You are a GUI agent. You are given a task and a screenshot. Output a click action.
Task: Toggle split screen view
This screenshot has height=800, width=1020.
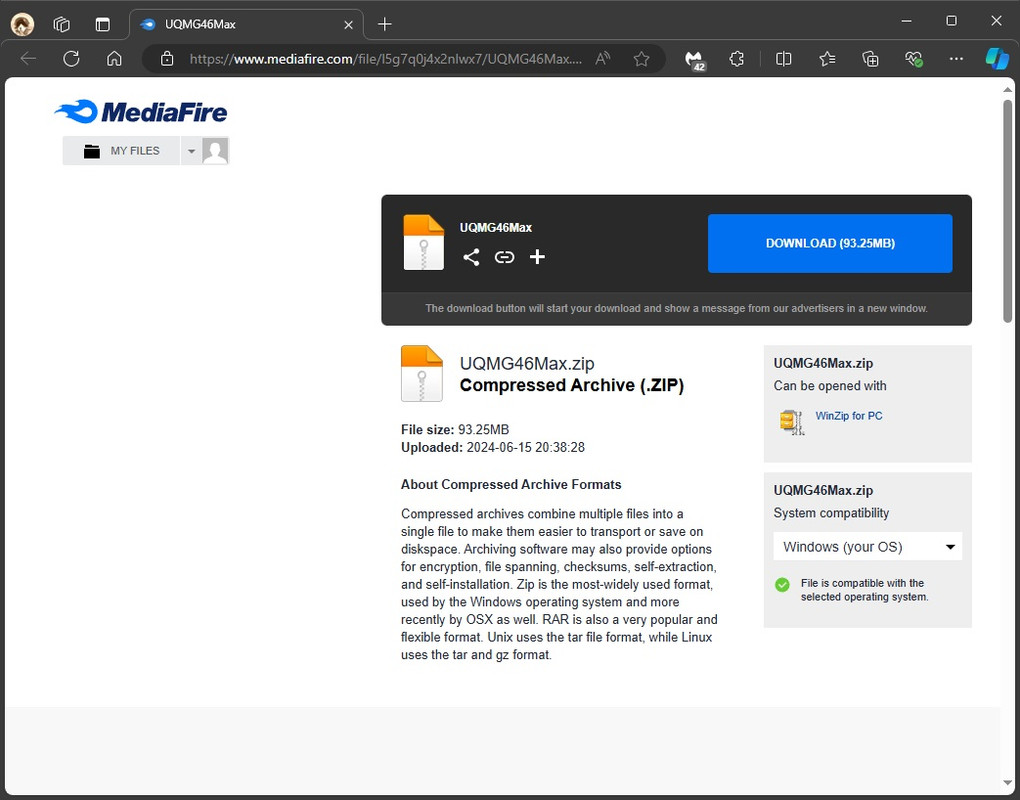coord(784,59)
